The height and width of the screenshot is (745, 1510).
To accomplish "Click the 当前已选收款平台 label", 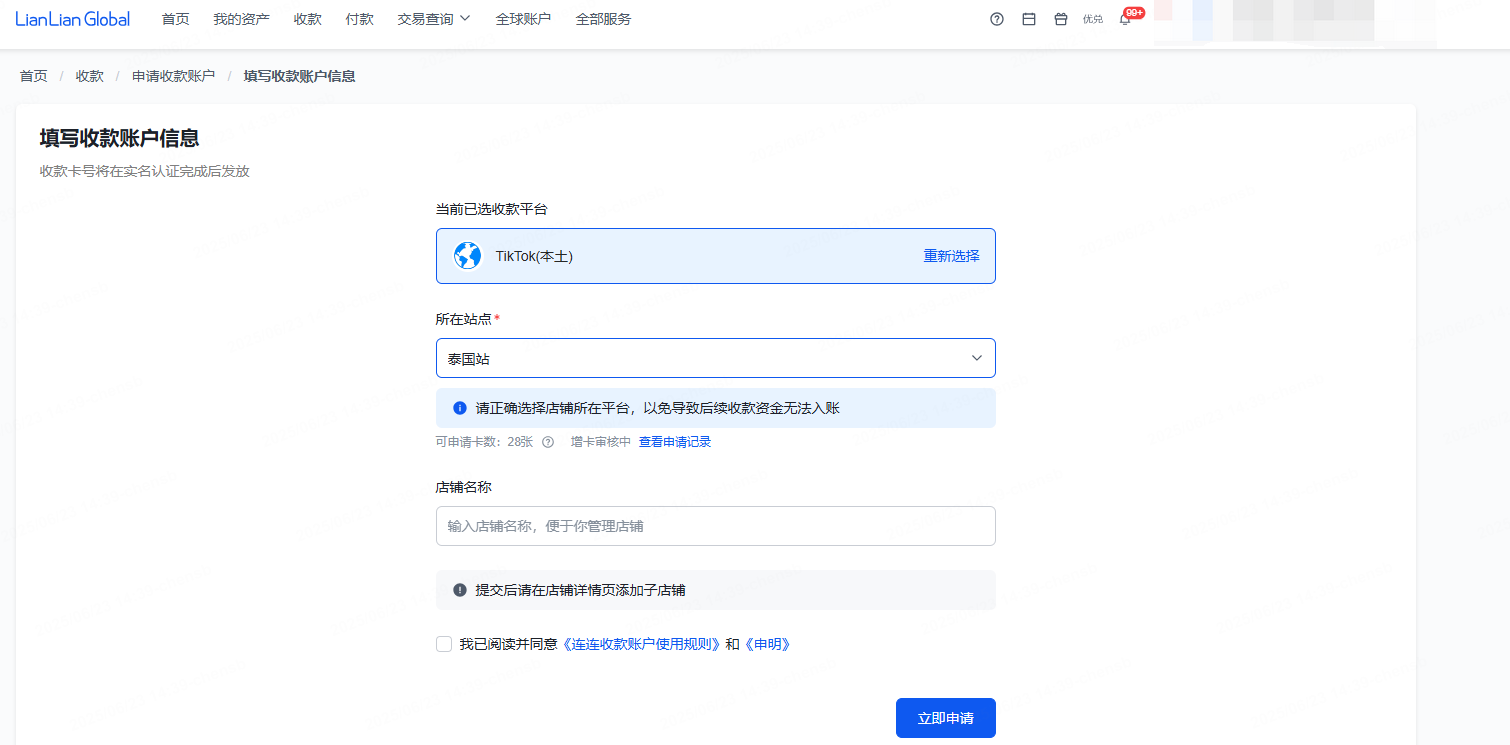I will tap(492, 209).
